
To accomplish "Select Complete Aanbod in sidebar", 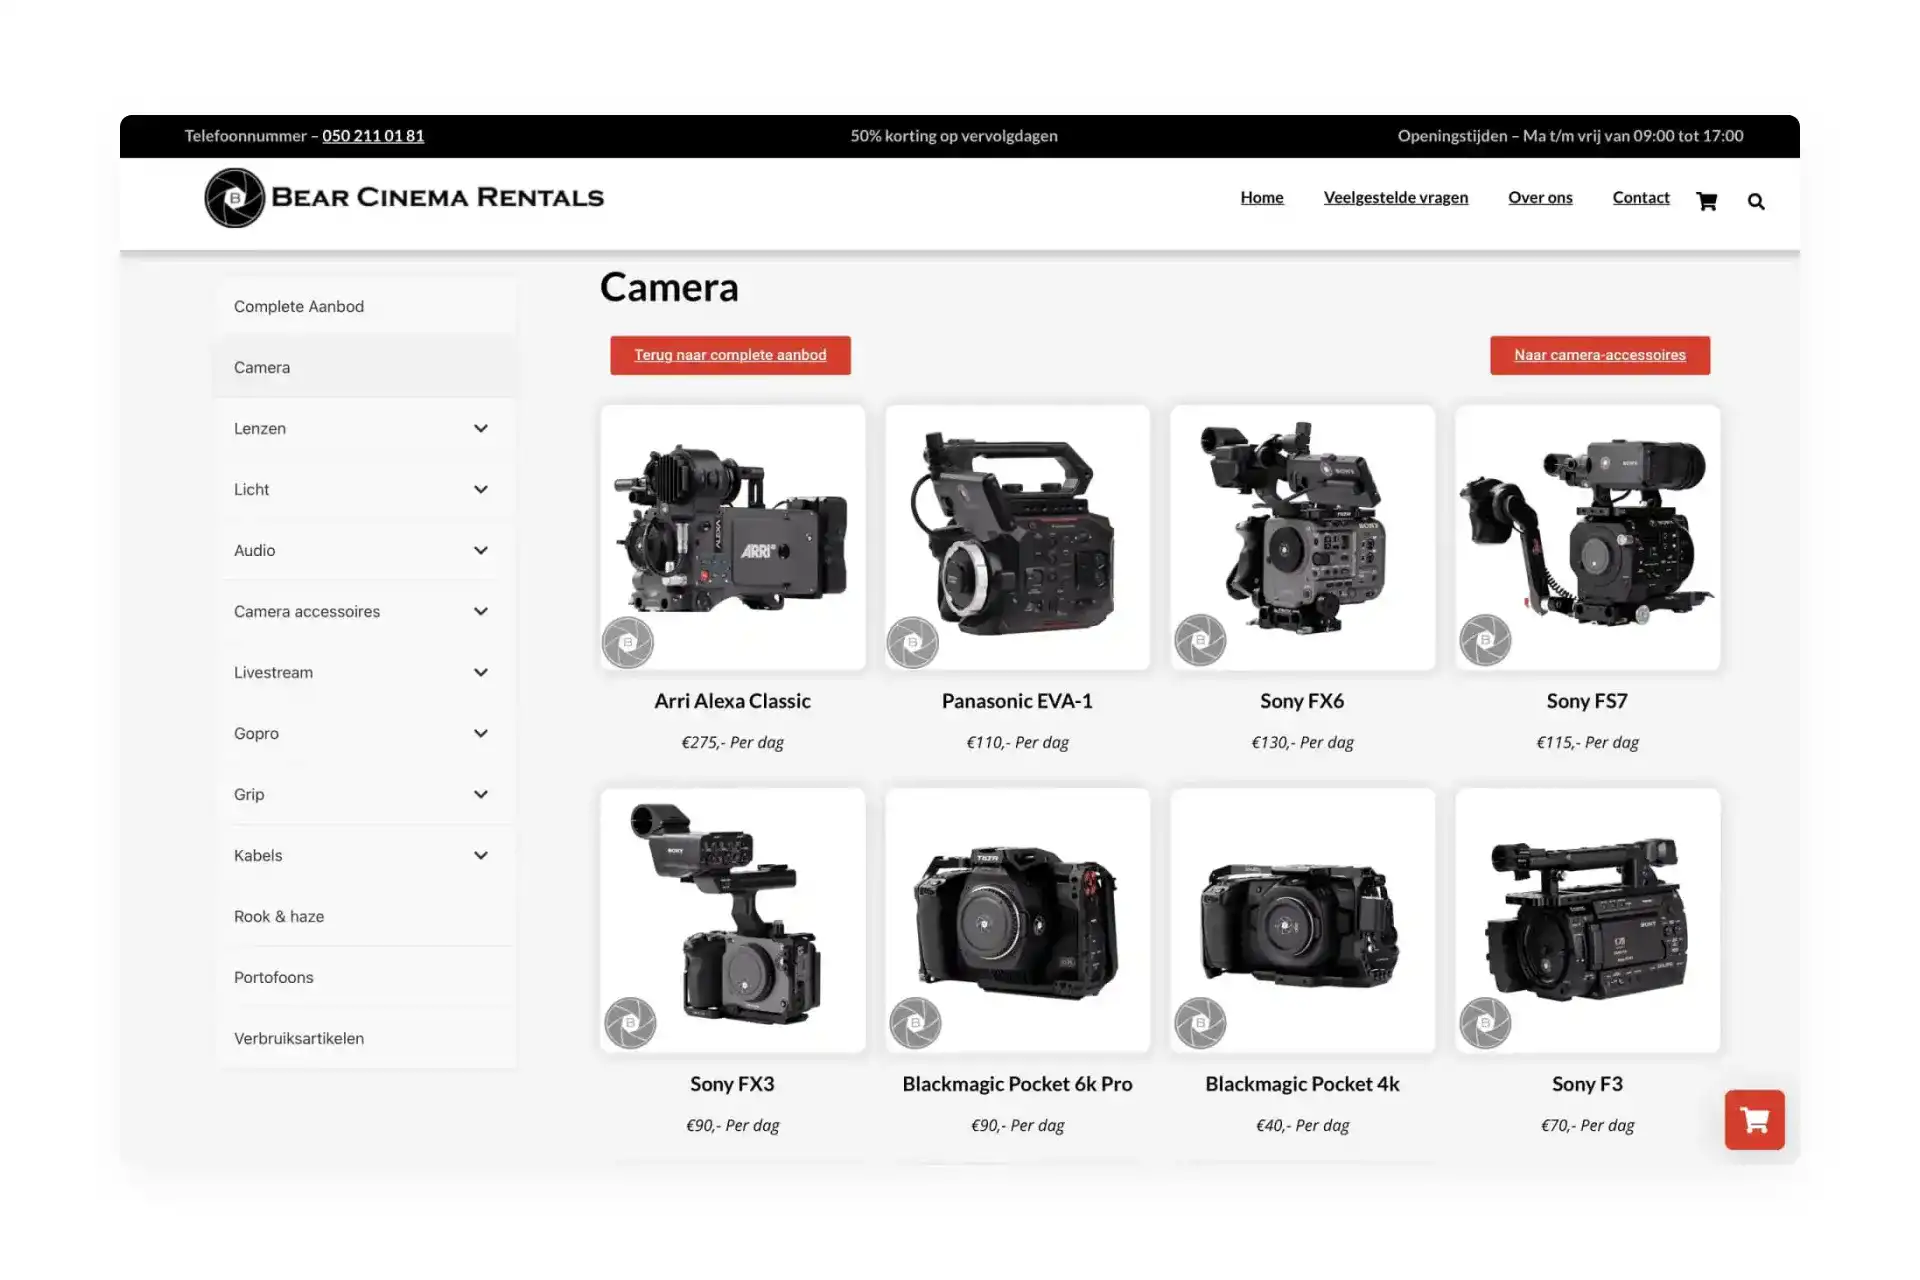I will (x=364, y=306).
